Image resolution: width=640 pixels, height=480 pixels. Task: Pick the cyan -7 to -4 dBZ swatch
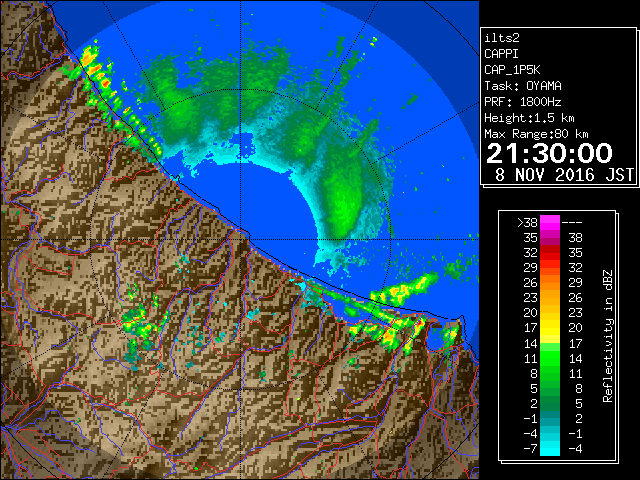tap(550, 448)
